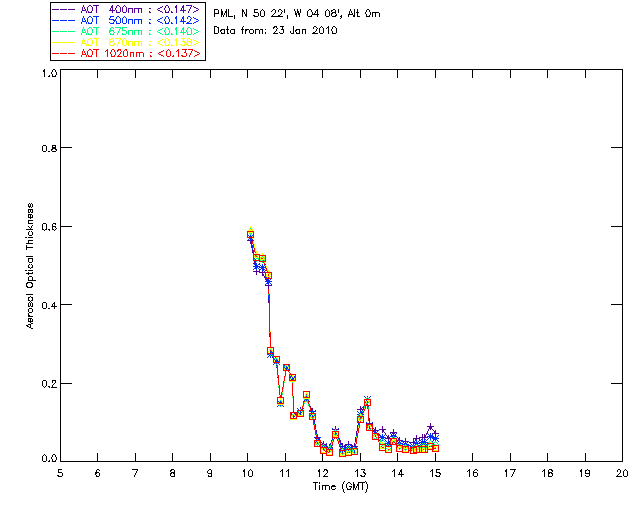Click the 0.0 y-axis tick label
This screenshot has height=512, width=640.
tap(49, 459)
